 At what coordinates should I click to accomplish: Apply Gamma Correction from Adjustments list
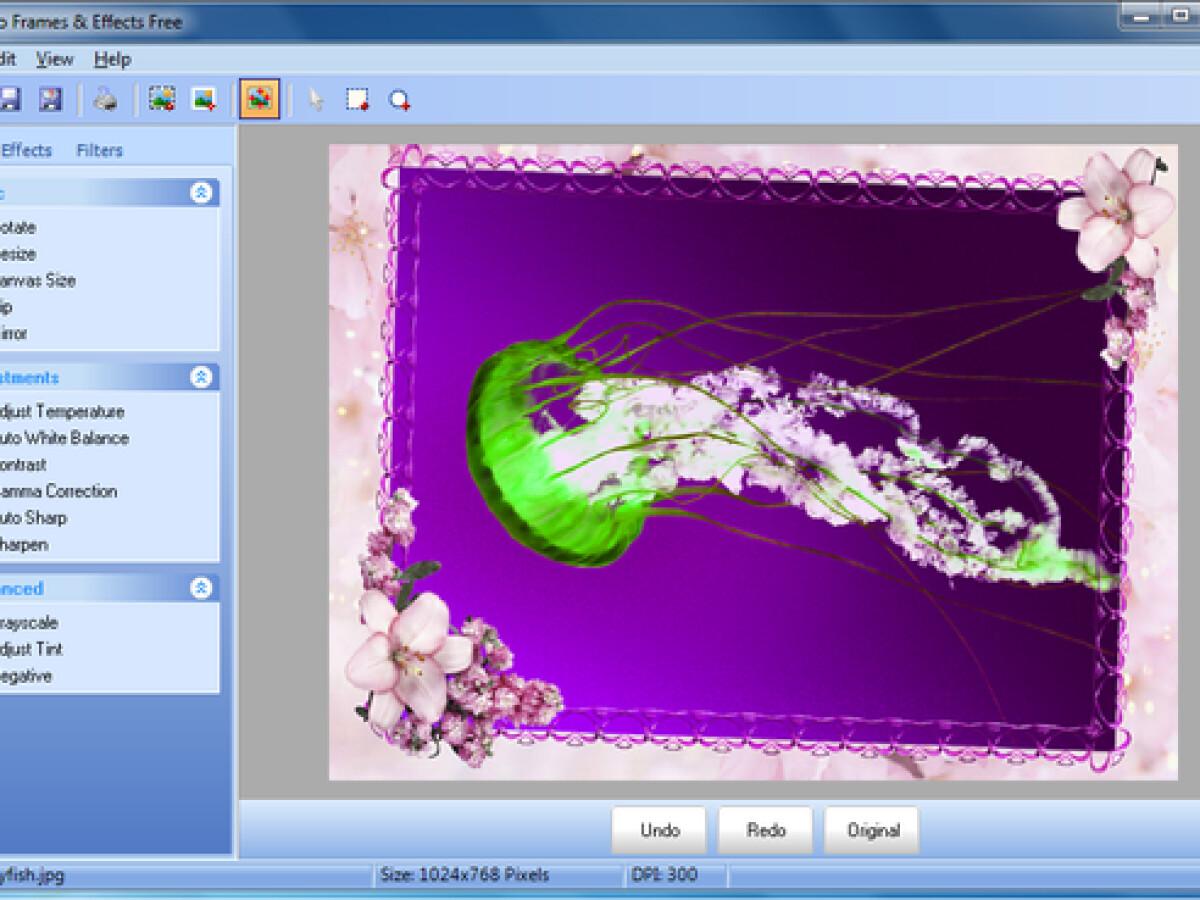(x=60, y=491)
